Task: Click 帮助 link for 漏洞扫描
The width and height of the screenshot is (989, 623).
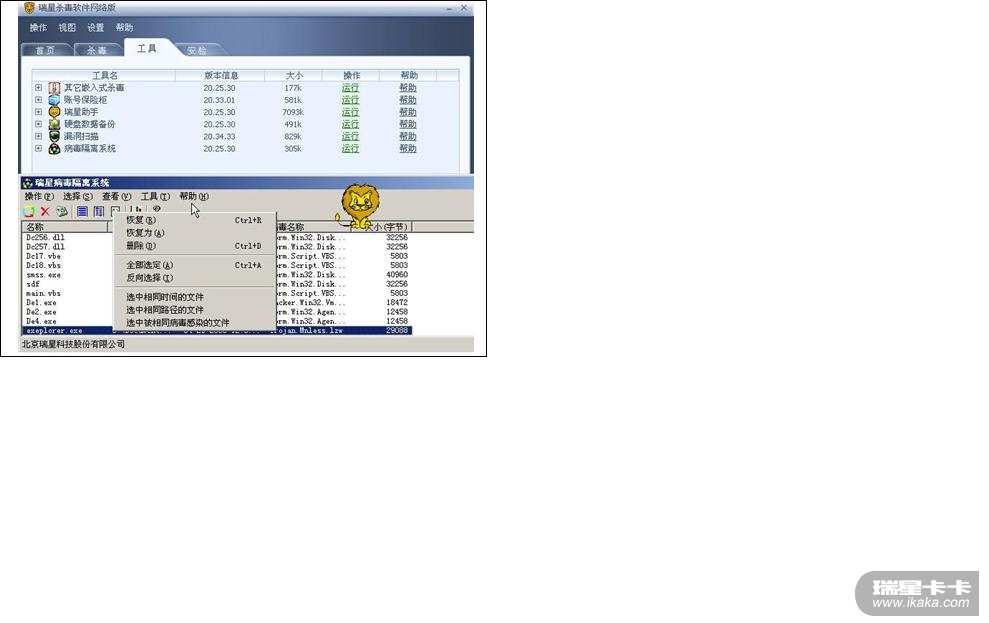Action: point(407,136)
